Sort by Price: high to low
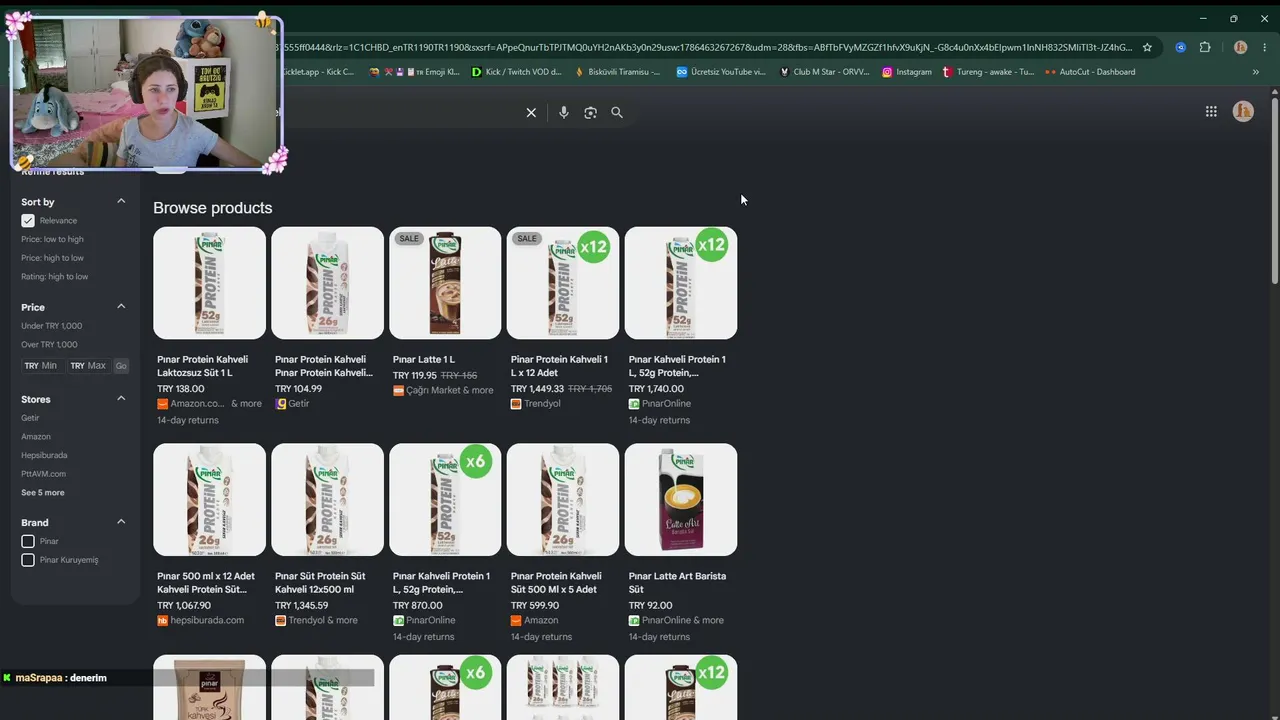This screenshot has width=1280, height=720. tap(52, 258)
